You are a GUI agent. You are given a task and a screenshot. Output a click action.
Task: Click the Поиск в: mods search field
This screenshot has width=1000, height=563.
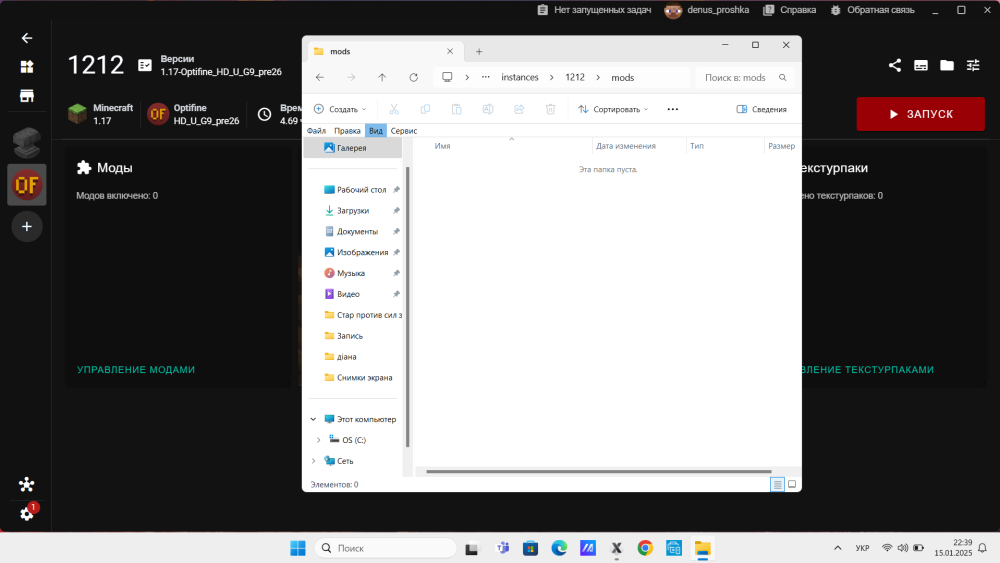(x=744, y=77)
